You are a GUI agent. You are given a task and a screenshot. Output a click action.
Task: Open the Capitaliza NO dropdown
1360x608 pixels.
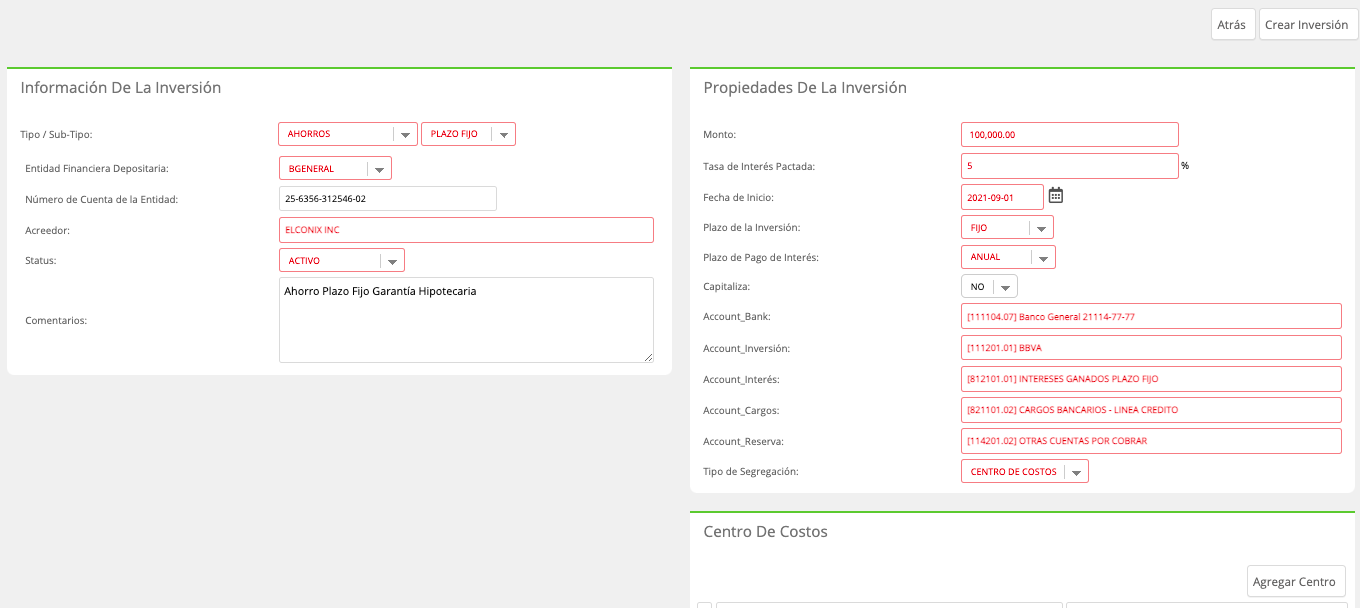[989, 286]
